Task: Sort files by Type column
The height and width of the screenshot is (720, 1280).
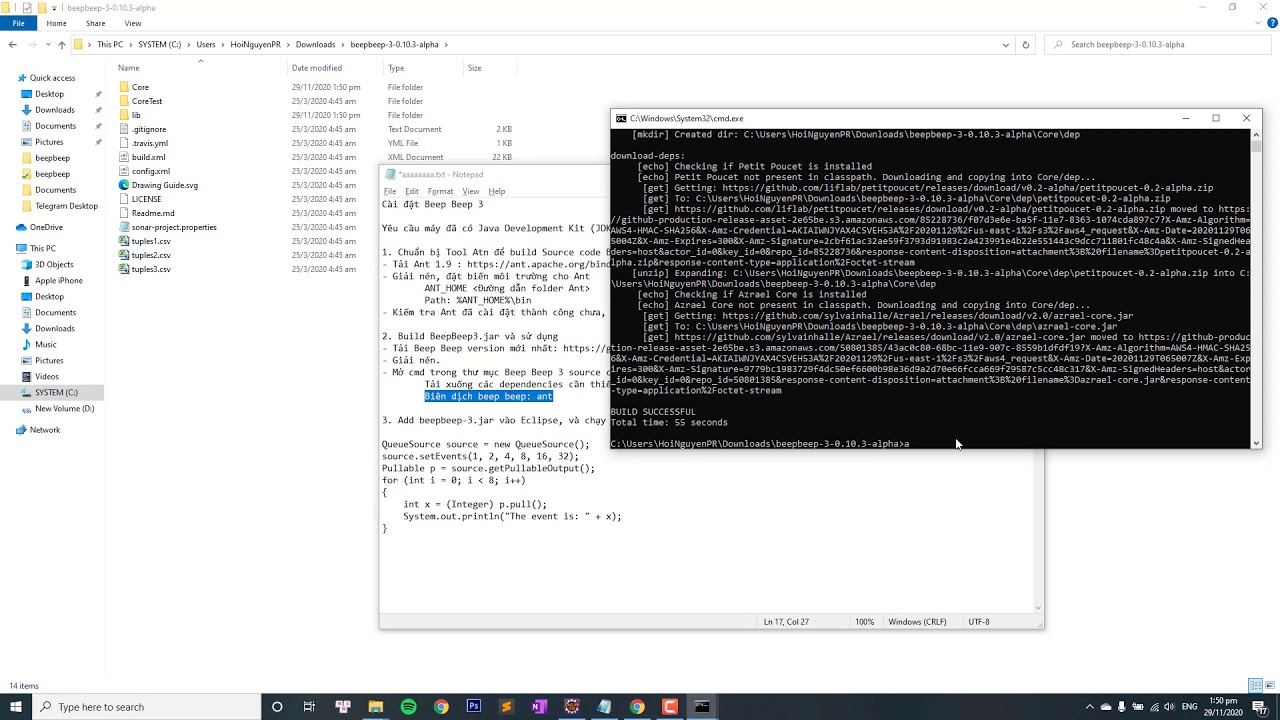Action: [x=396, y=68]
